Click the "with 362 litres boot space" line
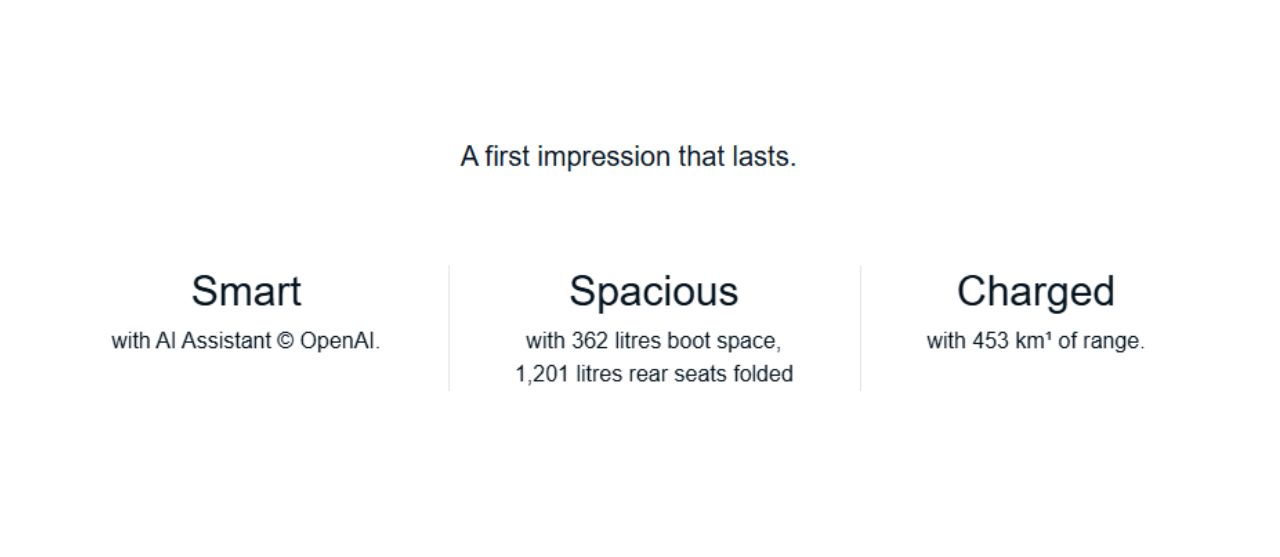This screenshot has width=1280, height=557. point(653,341)
